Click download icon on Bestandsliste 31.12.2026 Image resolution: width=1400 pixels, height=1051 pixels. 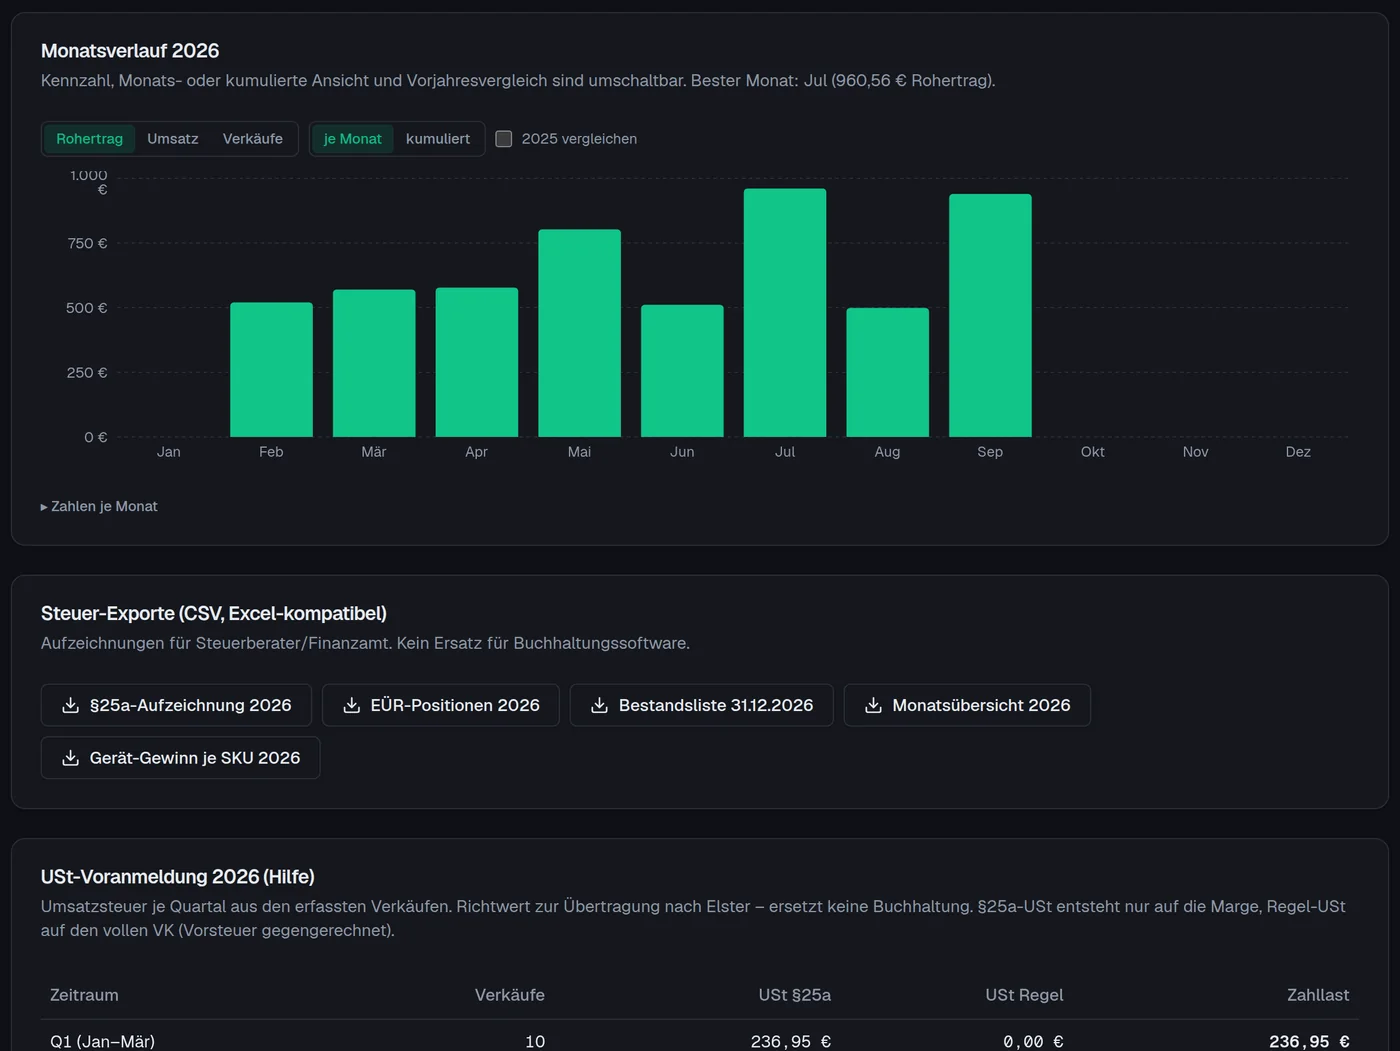pyautogui.click(x=599, y=705)
